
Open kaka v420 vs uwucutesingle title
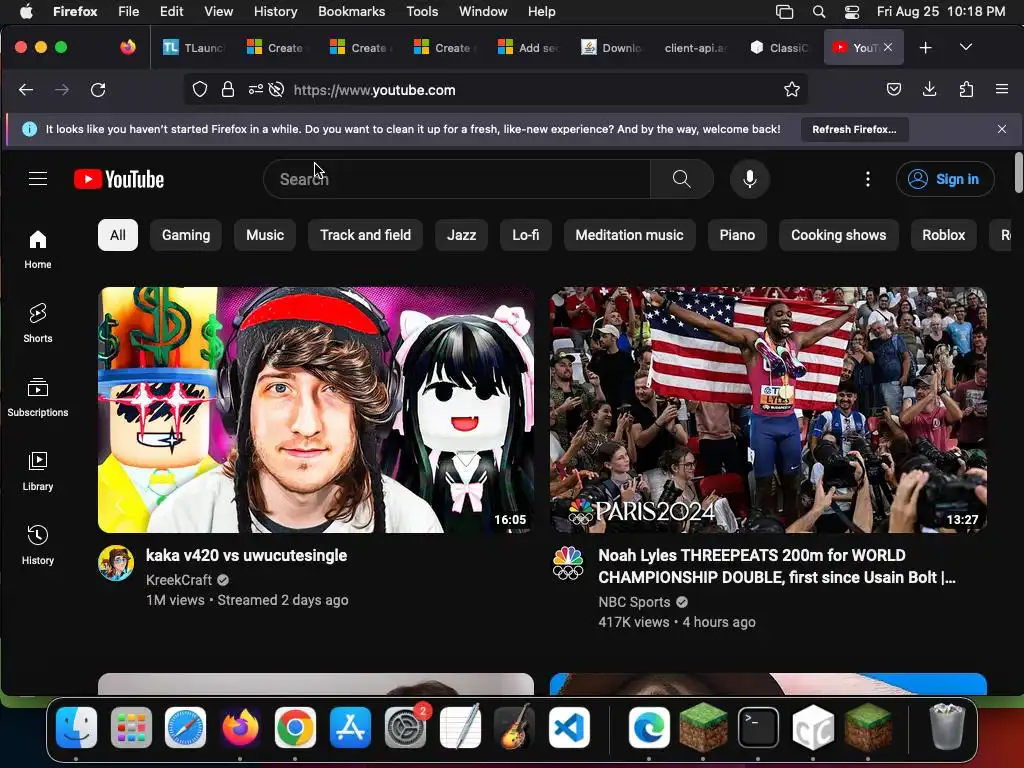click(246, 556)
